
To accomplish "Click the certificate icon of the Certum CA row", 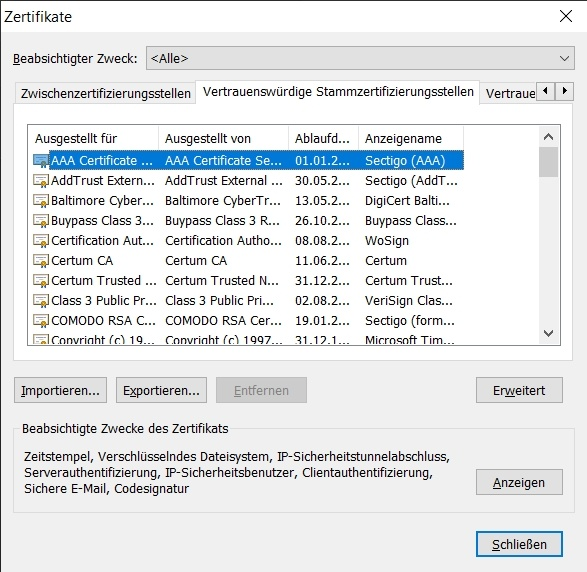I will (41, 261).
